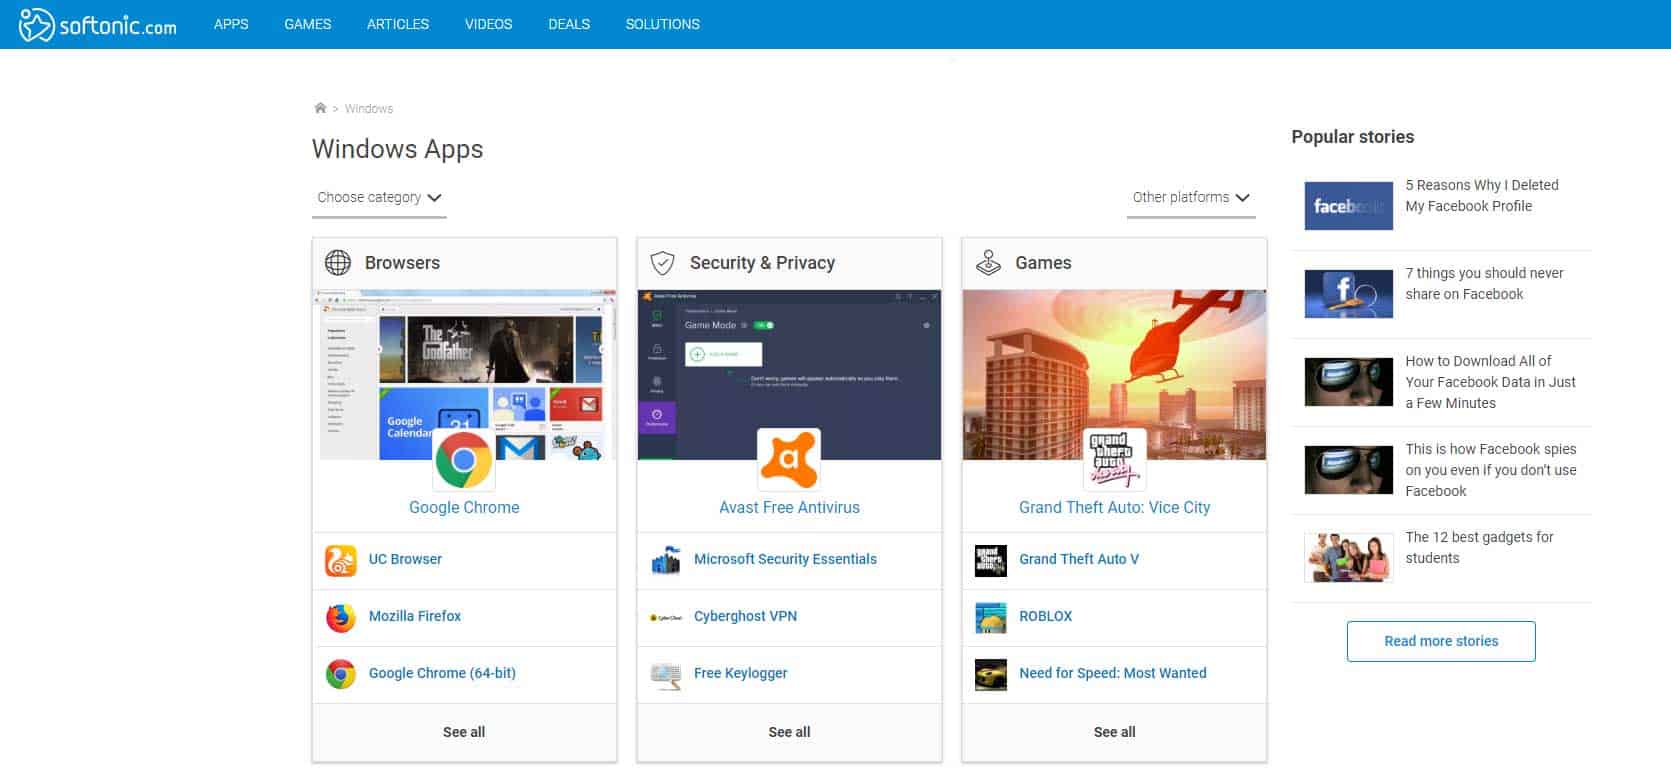Click the Need for Speed icon
The image size is (1671, 774).
991,674
